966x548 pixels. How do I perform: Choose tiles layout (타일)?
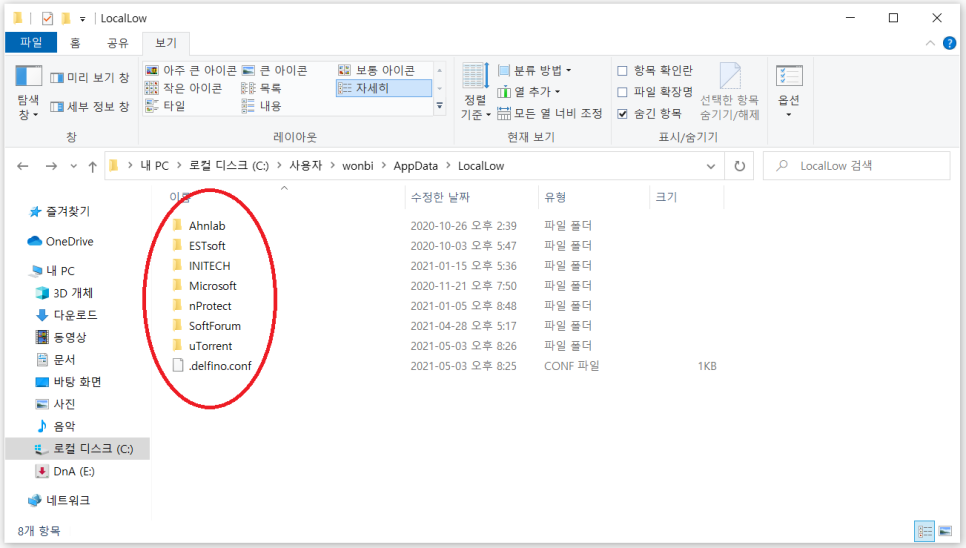tap(165, 106)
